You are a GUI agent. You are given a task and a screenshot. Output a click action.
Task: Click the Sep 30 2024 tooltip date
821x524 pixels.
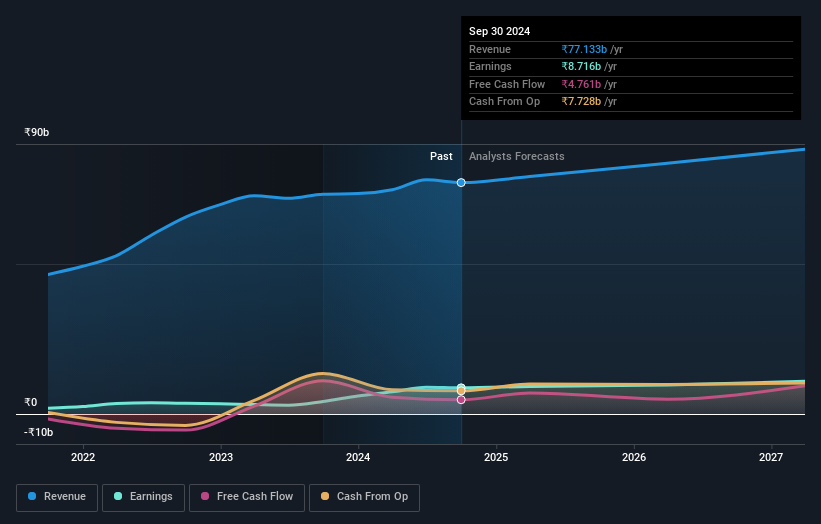500,31
